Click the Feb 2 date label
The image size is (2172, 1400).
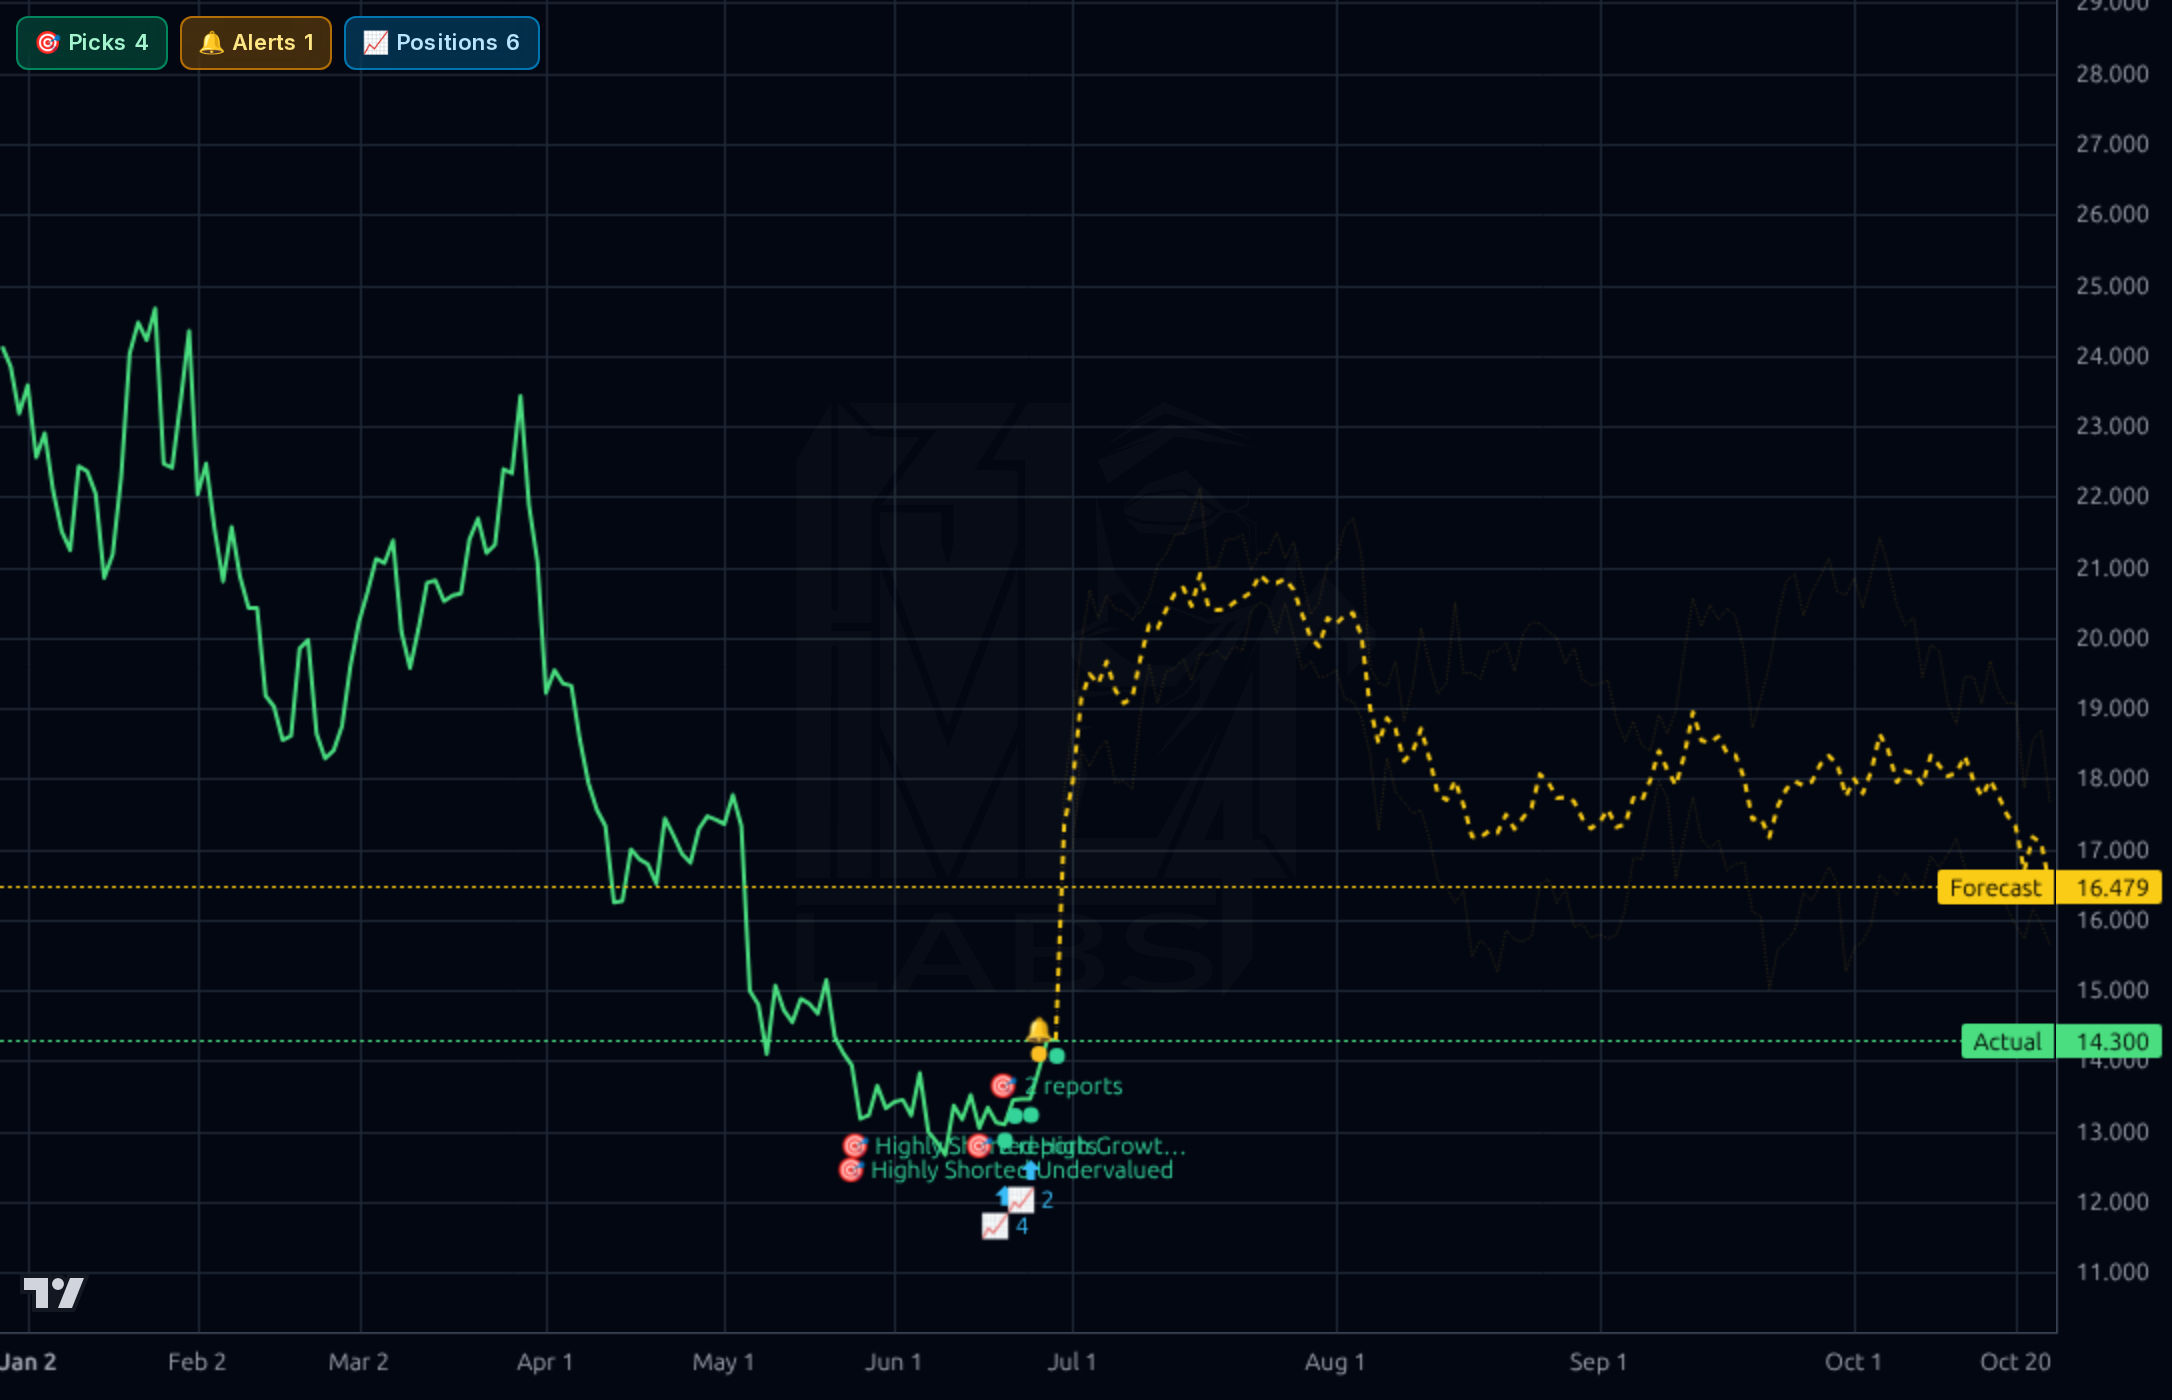pos(197,1362)
